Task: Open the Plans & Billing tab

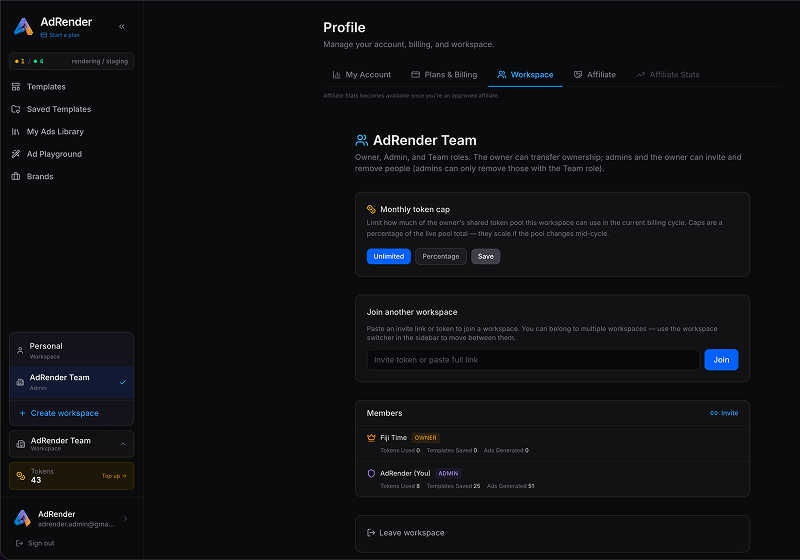Action: pyautogui.click(x=444, y=74)
